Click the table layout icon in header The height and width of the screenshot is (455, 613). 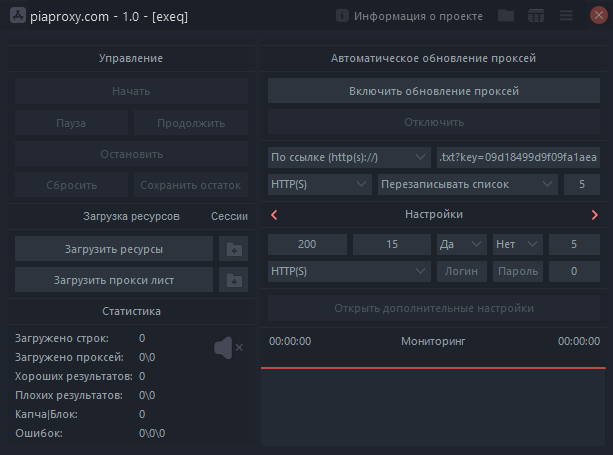pos(536,16)
